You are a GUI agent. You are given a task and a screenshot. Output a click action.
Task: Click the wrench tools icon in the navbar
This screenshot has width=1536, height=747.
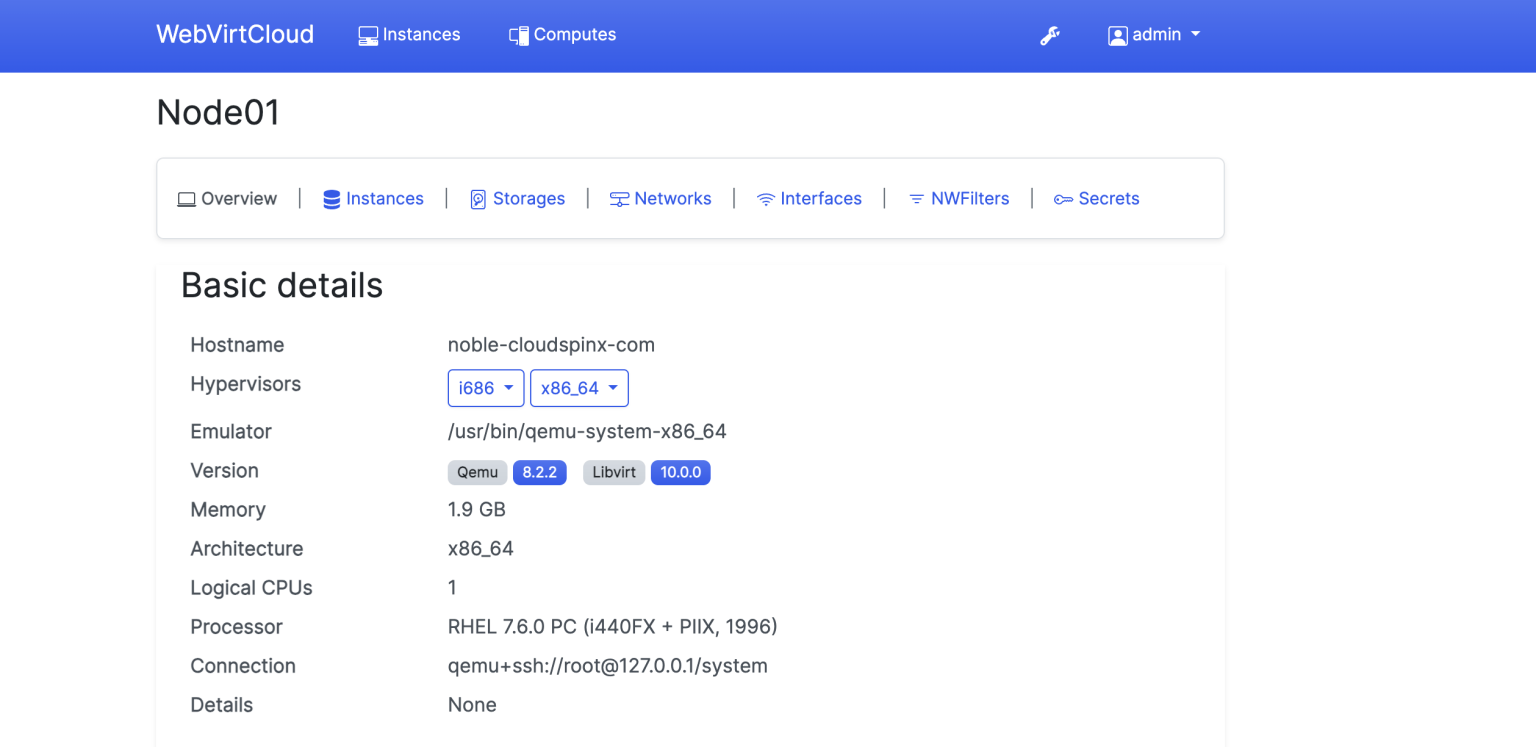[x=1050, y=35]
